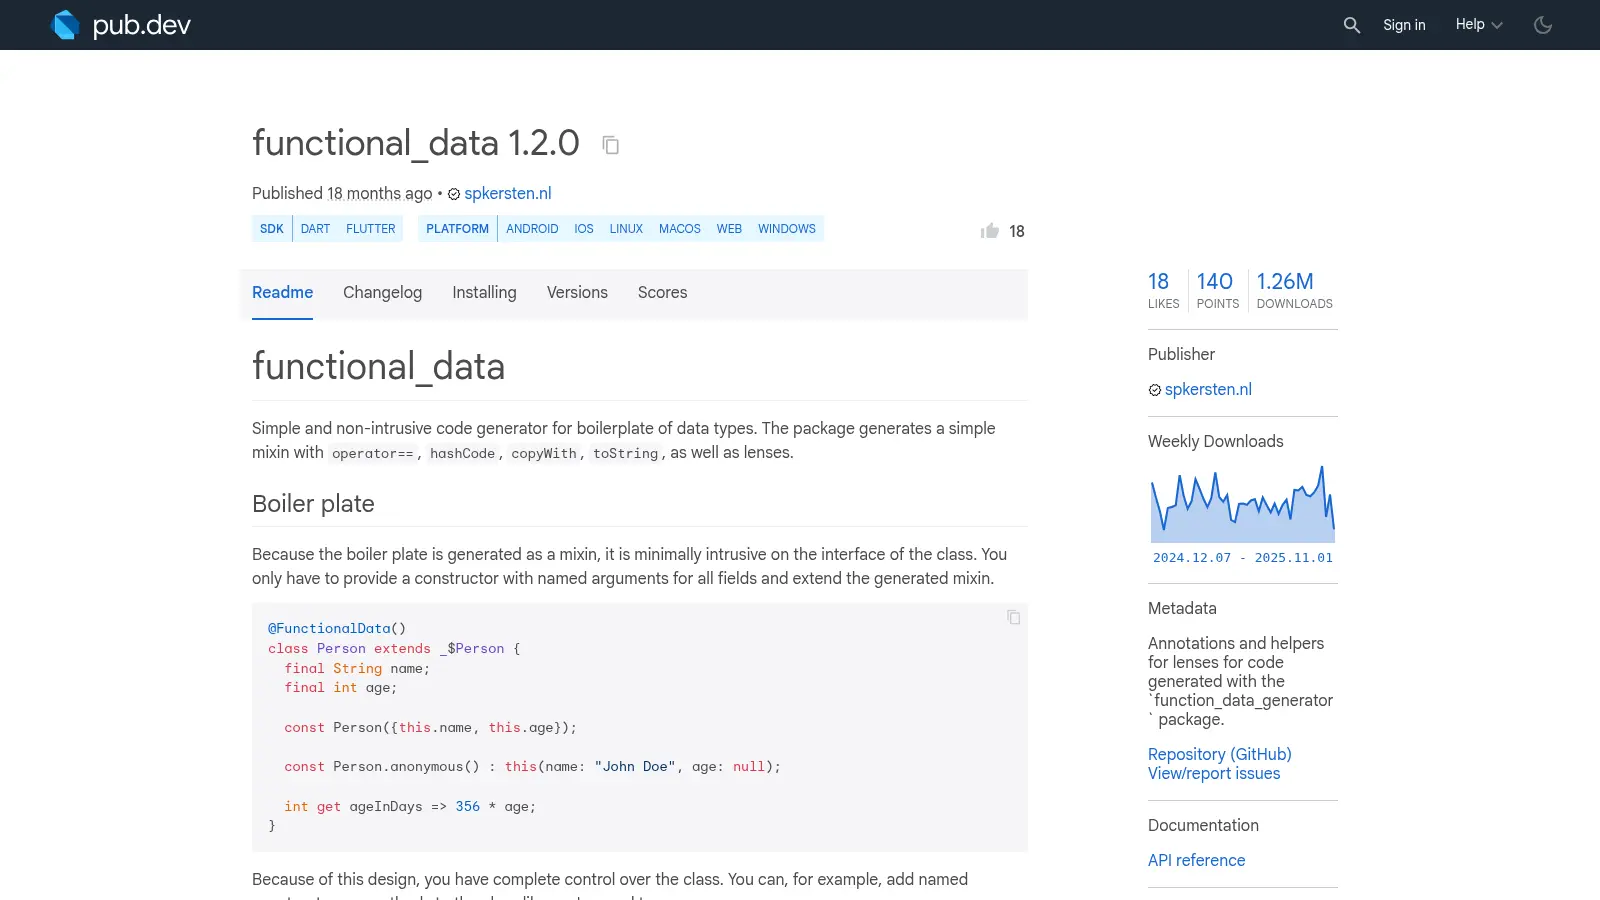Click the like count 18 beside thumbs-up

1017,232
